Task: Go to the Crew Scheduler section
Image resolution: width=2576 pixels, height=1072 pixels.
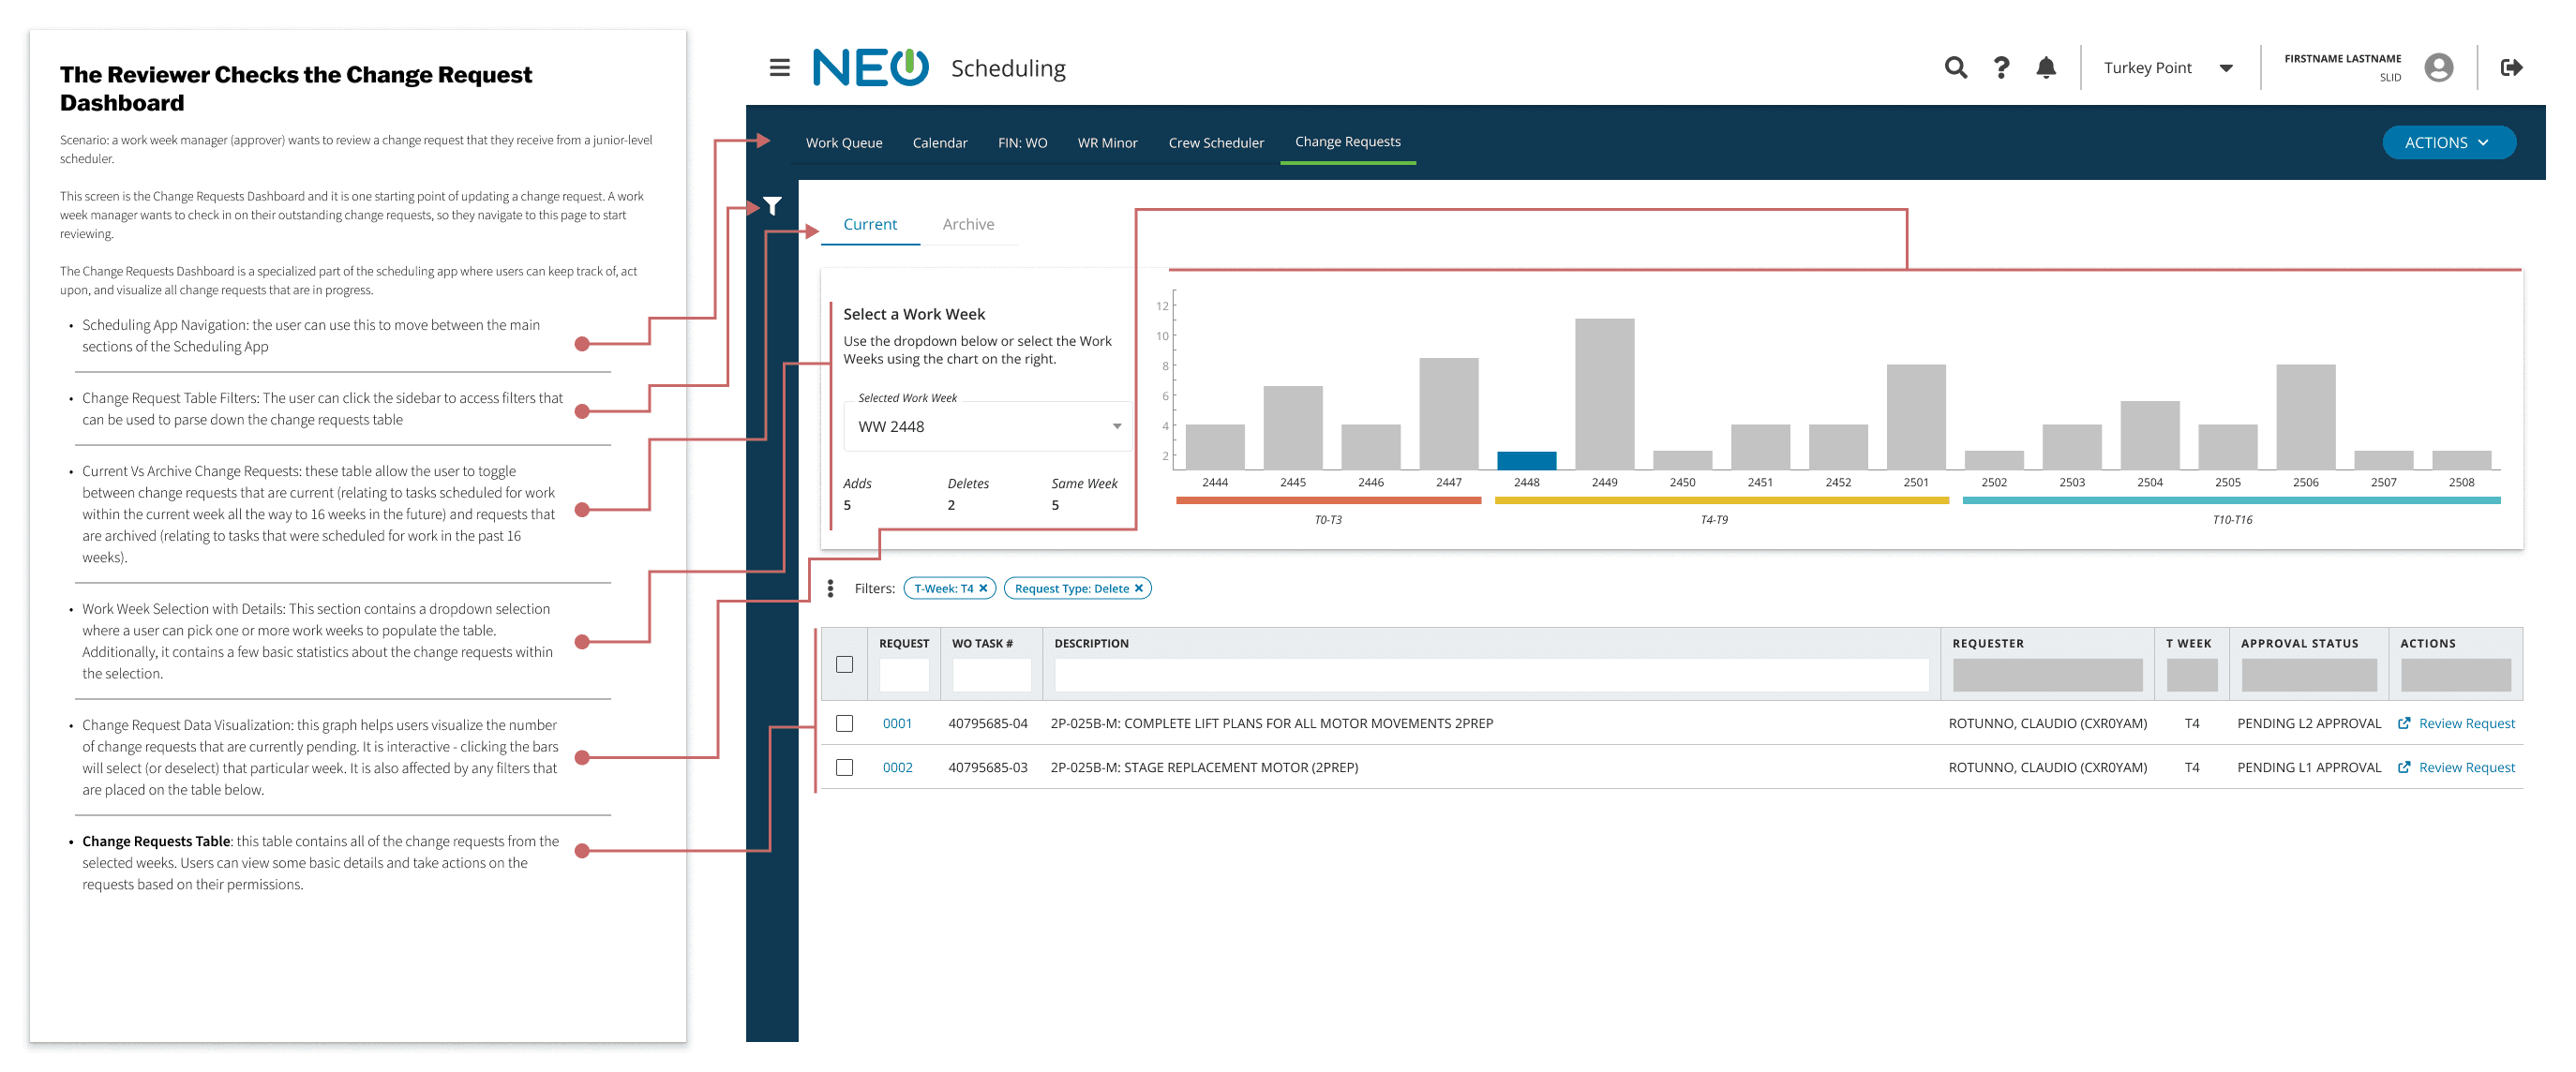Action: coord(1215,143)
